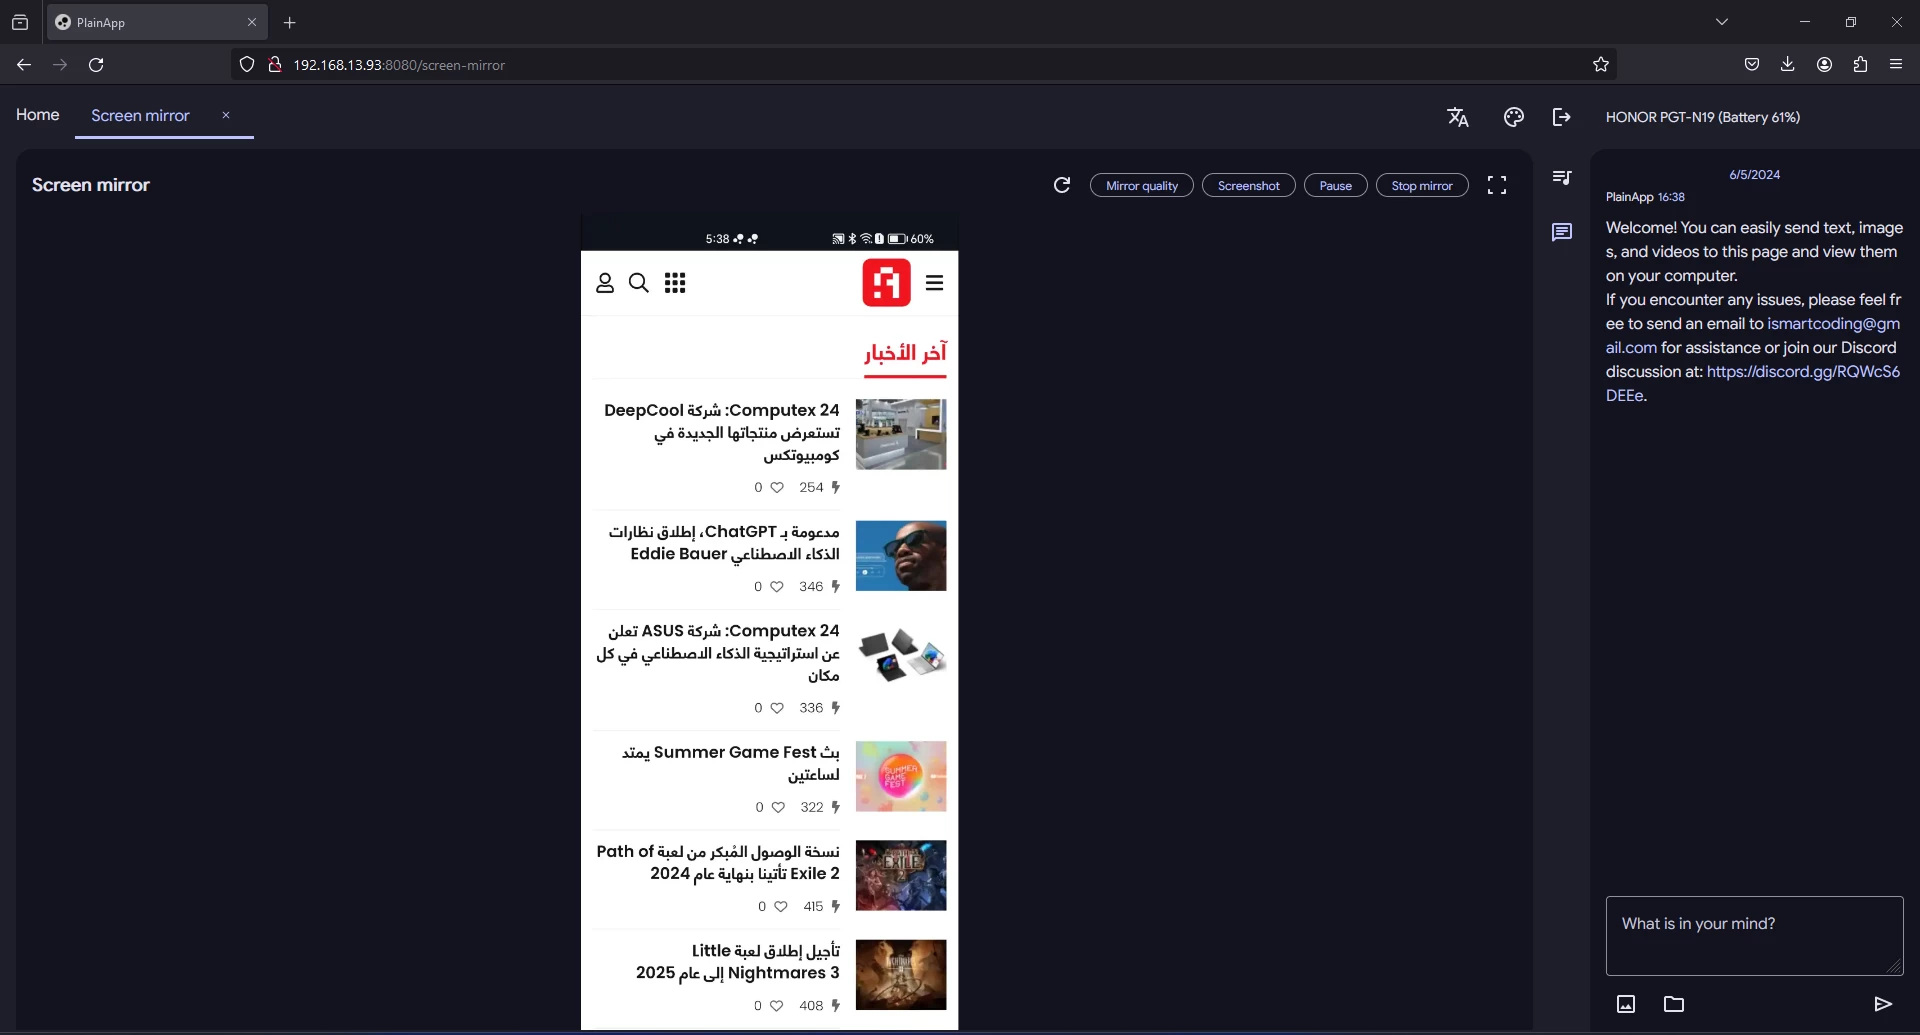The height and width of the screenshot is (1035, 1920).
Task: Take a Screenshot of mirrored screen
Action: (x=1248, y=186)
